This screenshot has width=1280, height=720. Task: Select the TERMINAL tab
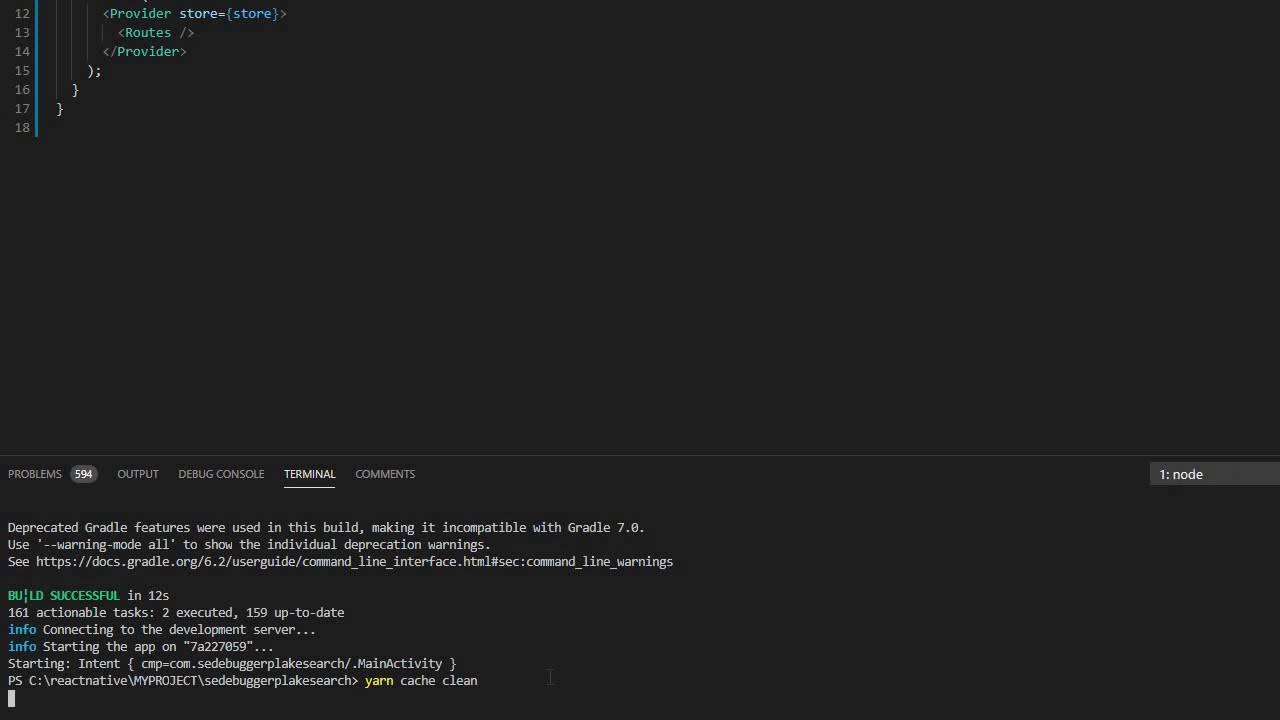click(309, 474)
